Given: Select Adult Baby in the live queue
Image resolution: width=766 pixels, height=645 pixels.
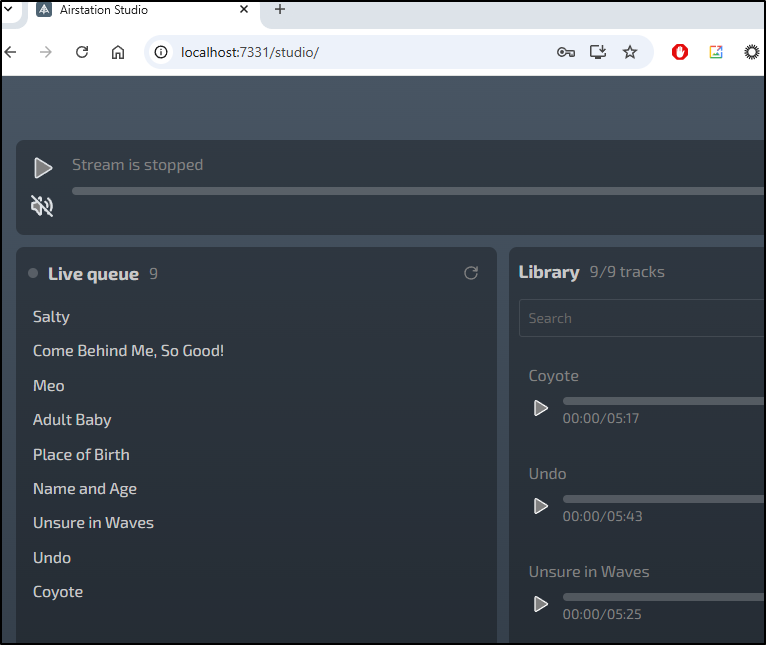Looking at the screenshot, I should coord(72,420).
